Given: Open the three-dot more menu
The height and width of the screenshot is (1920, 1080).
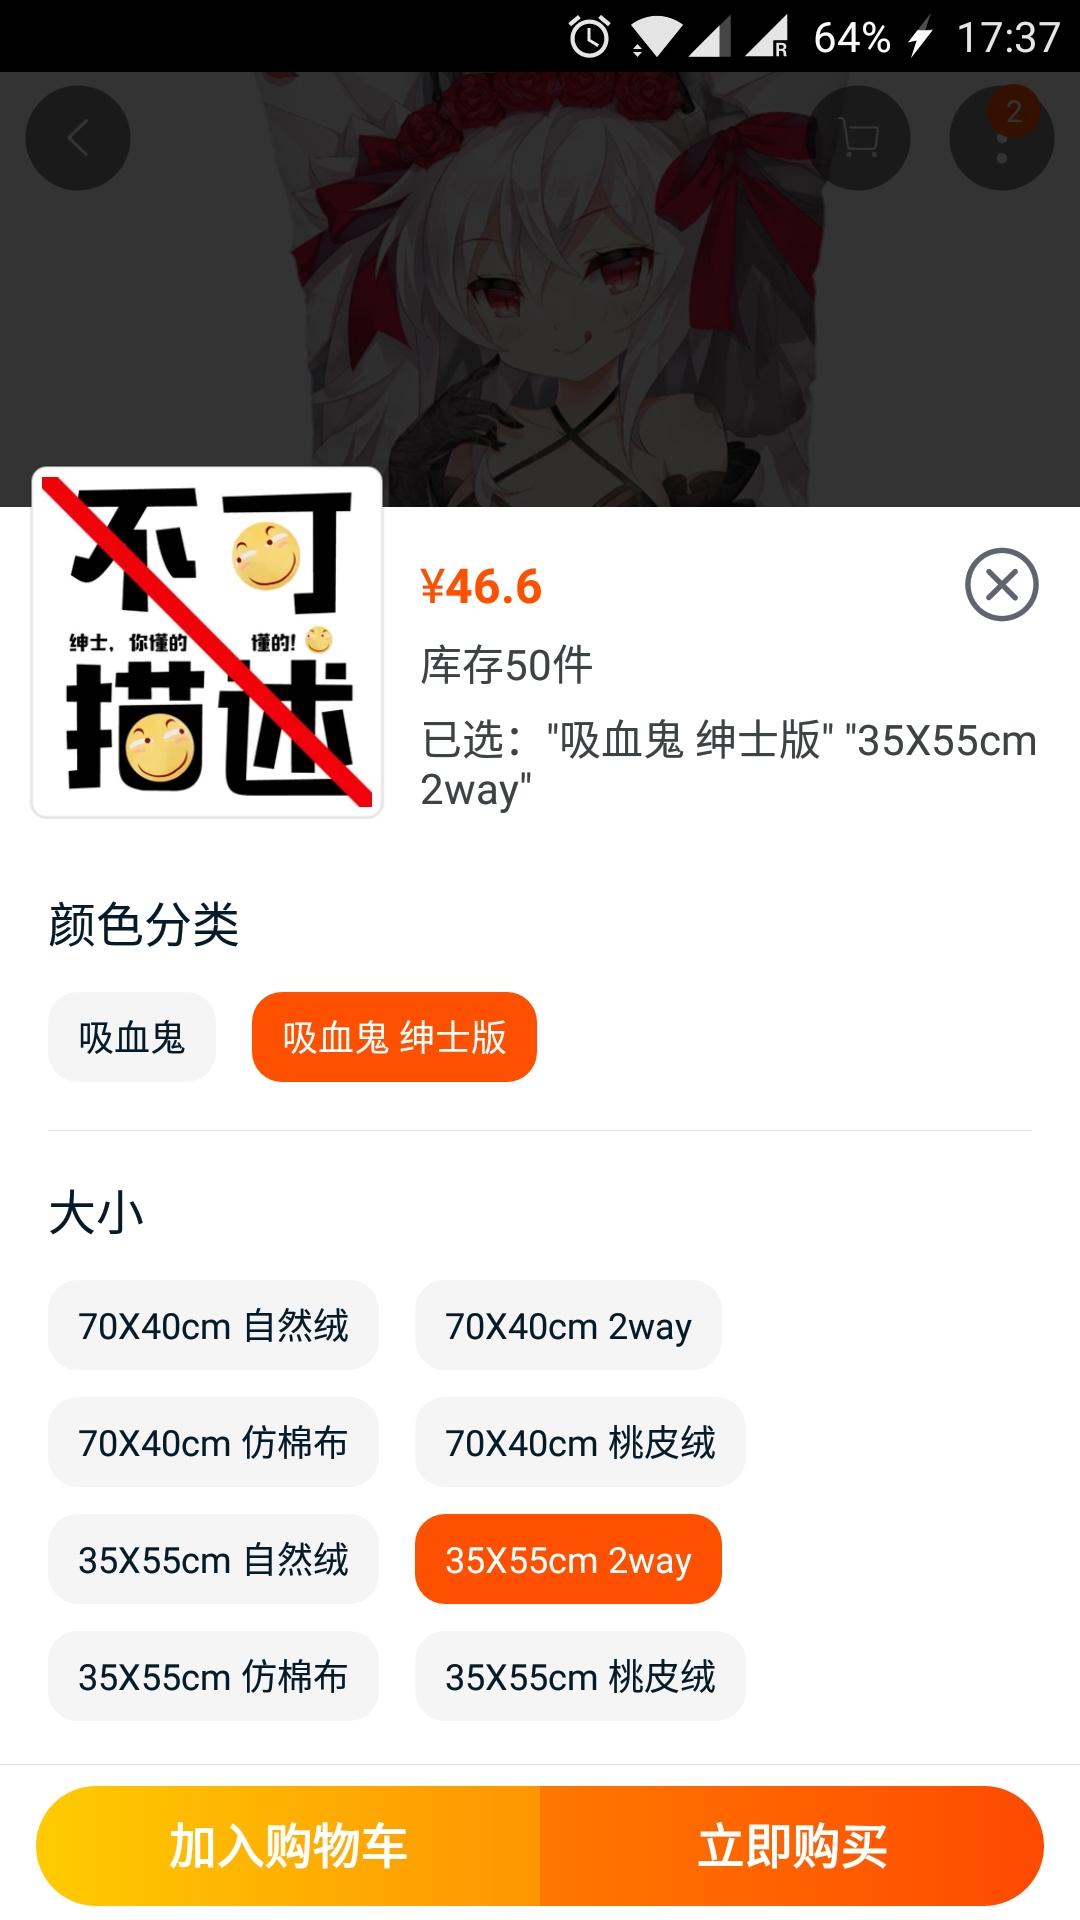Looking at the screenshot, I should tap(1002, 138).
